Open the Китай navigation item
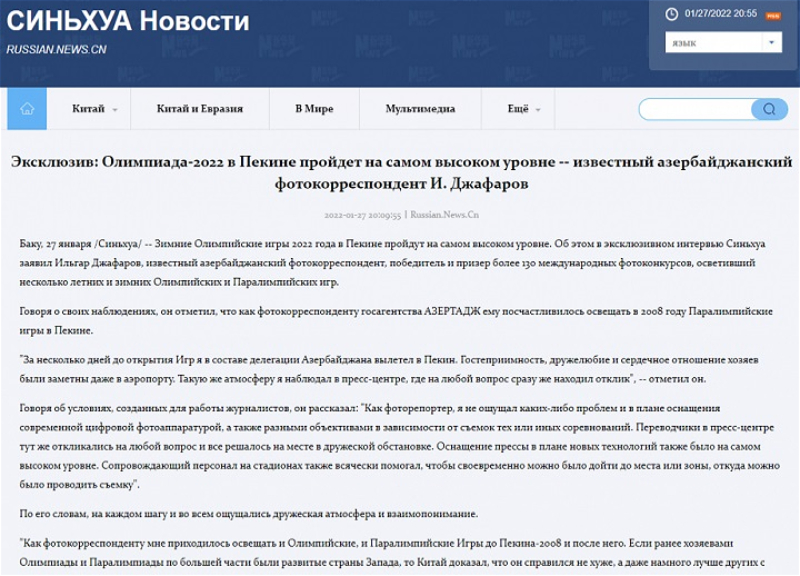Image resolution: width=800 pixels, height=576 pixels. point(88,109)
